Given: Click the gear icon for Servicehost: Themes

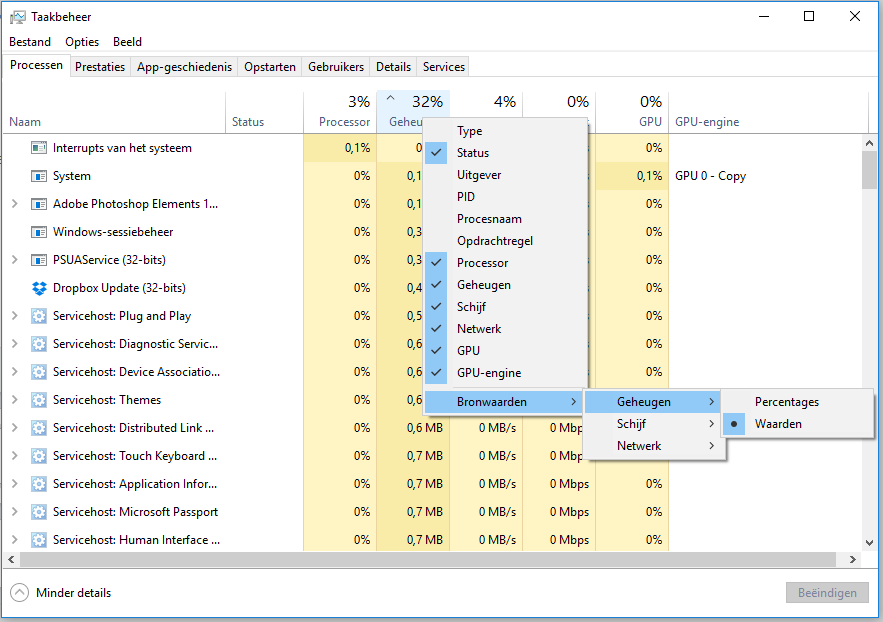Looking at the screenshot, I should tap(39, 400).
